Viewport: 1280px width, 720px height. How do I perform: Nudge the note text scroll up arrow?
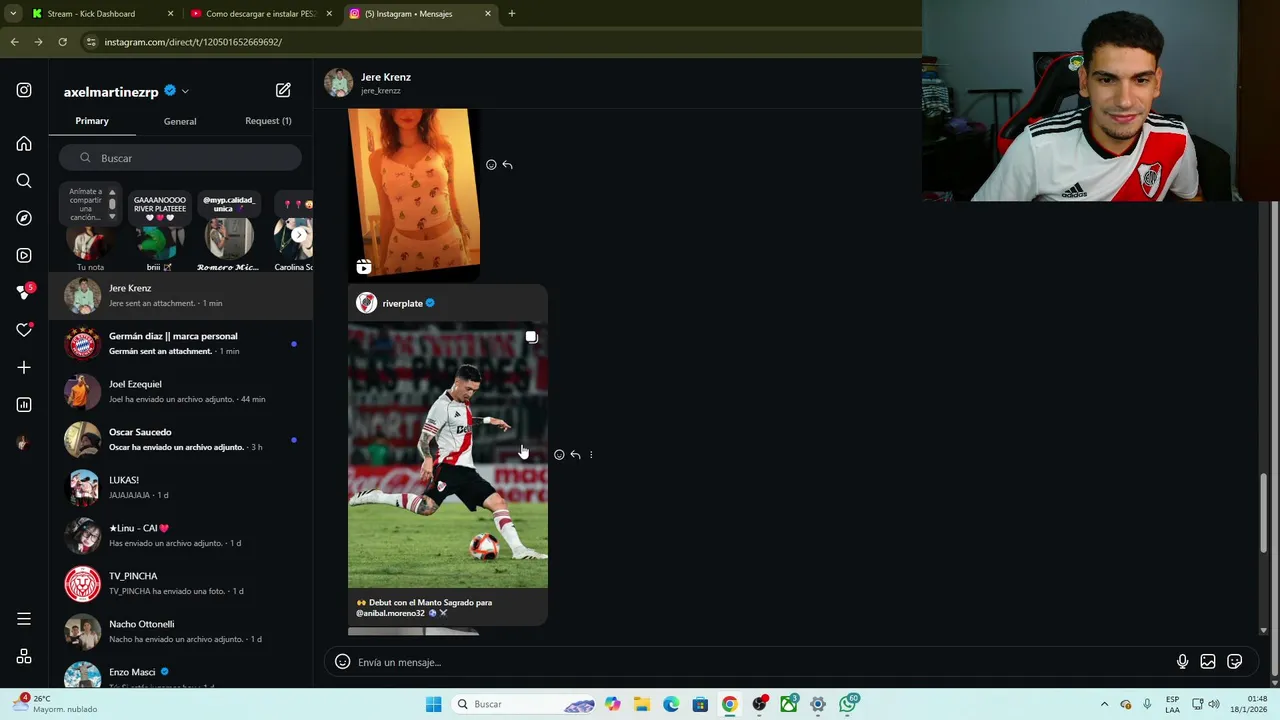click(112, 192)
